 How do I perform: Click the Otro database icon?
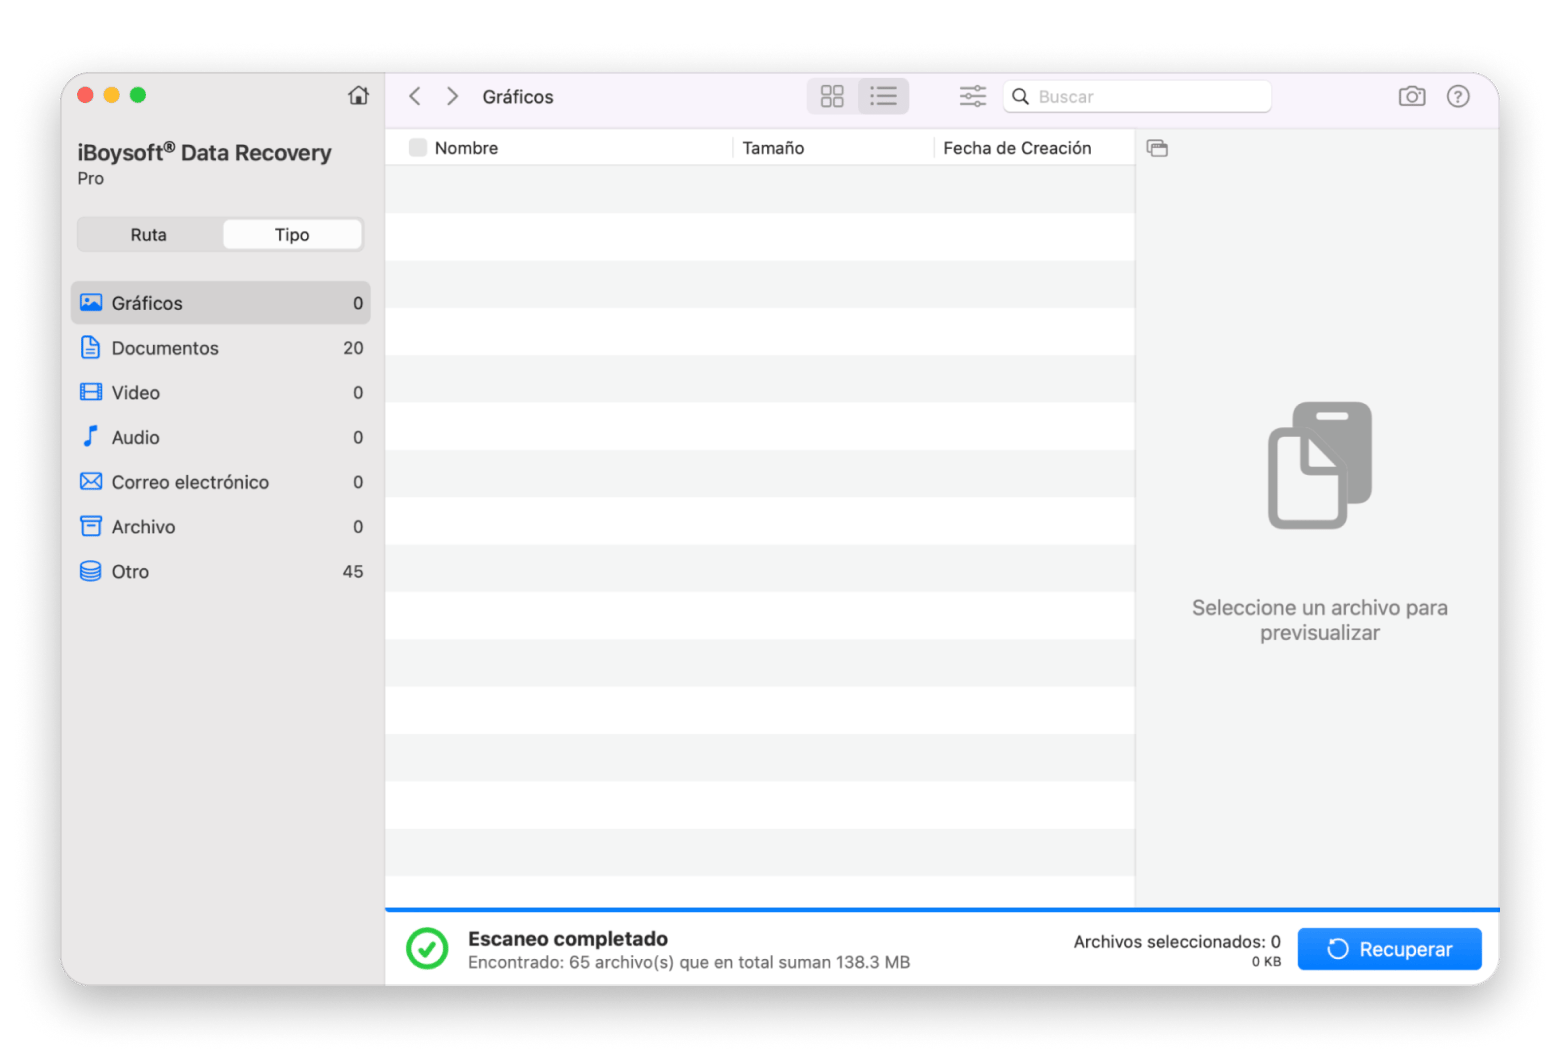90,571
